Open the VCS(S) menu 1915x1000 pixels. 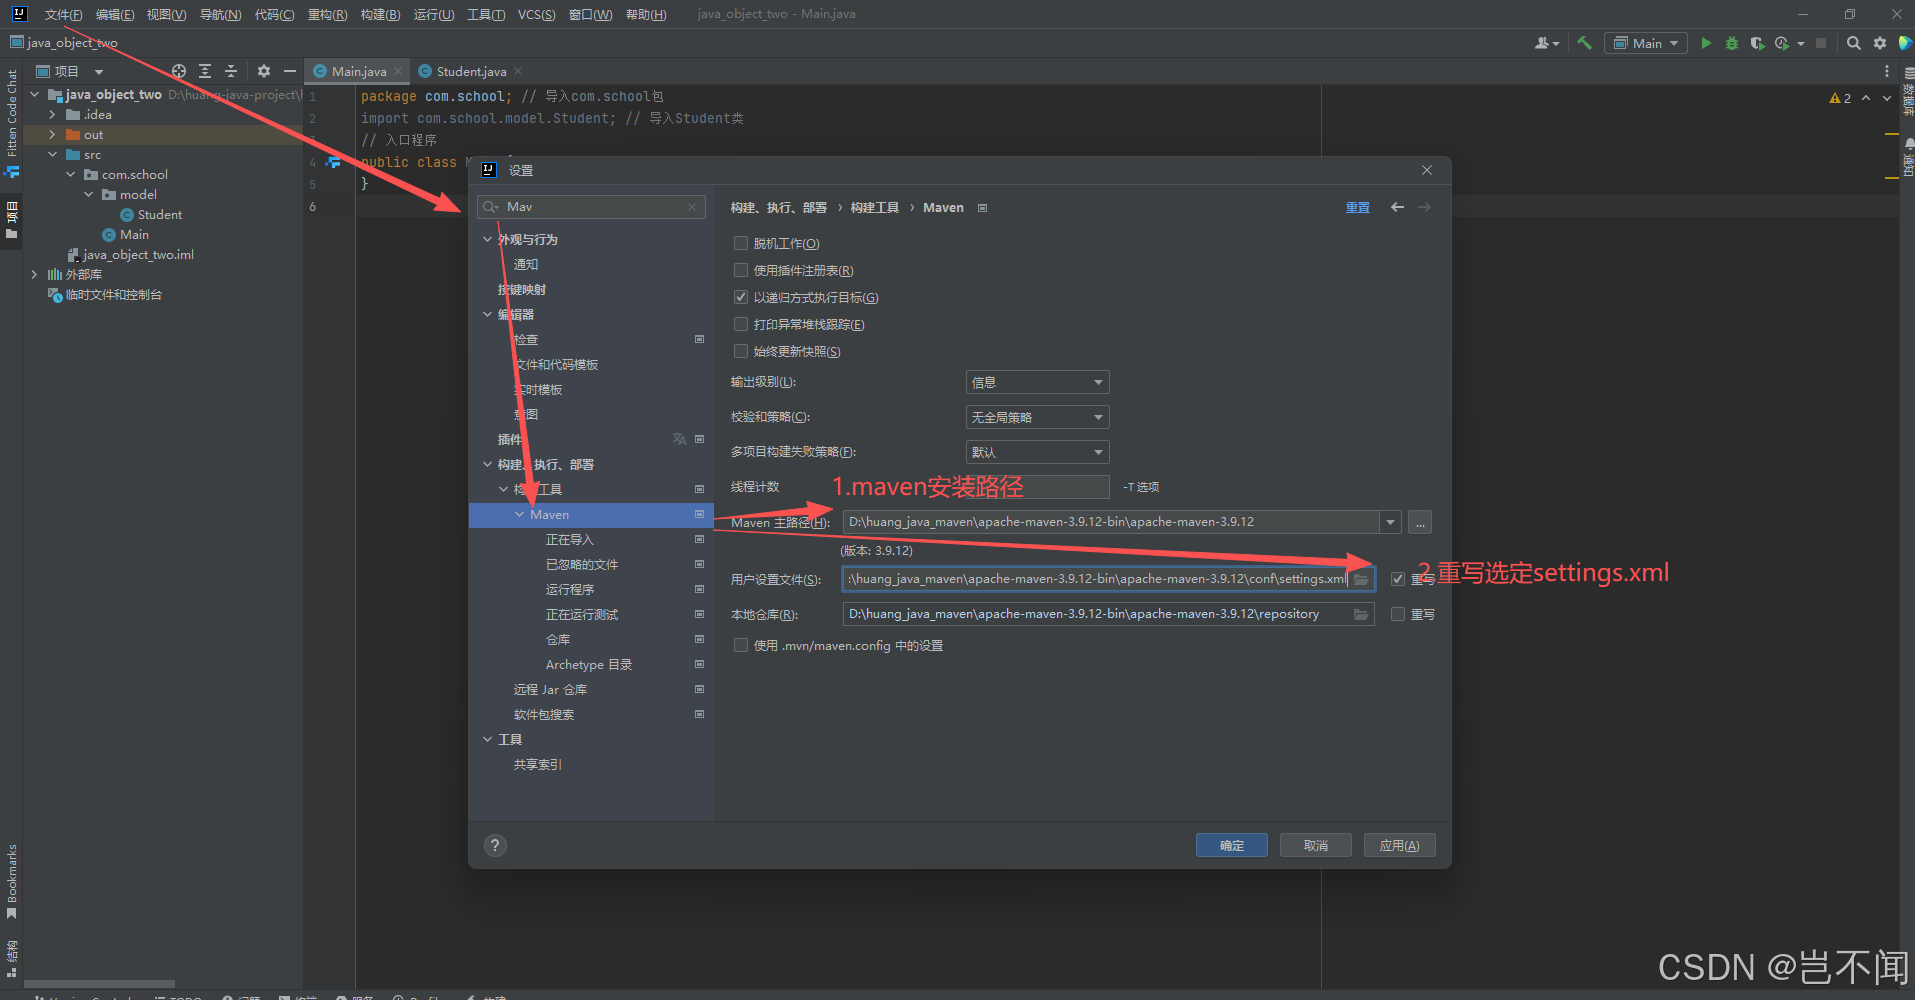point(536,14)
